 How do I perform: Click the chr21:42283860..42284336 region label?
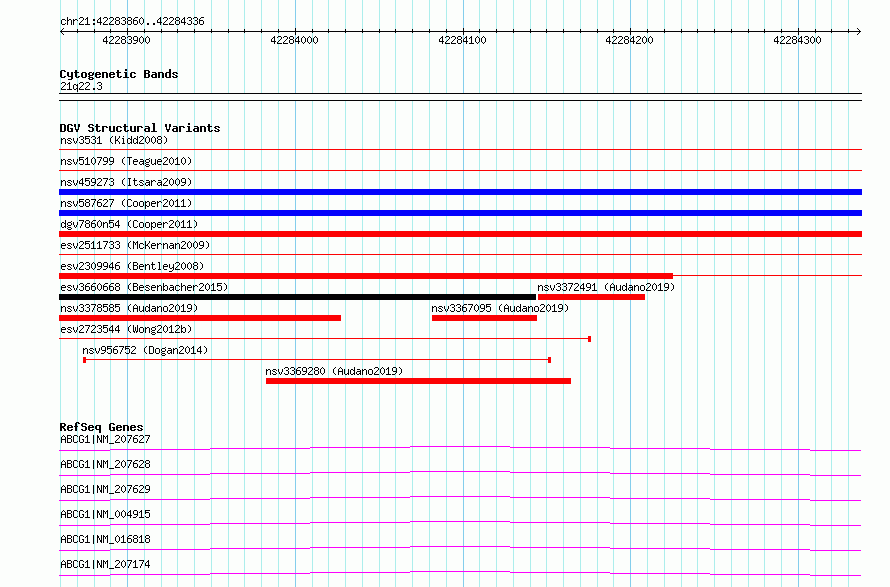[132, 22]
